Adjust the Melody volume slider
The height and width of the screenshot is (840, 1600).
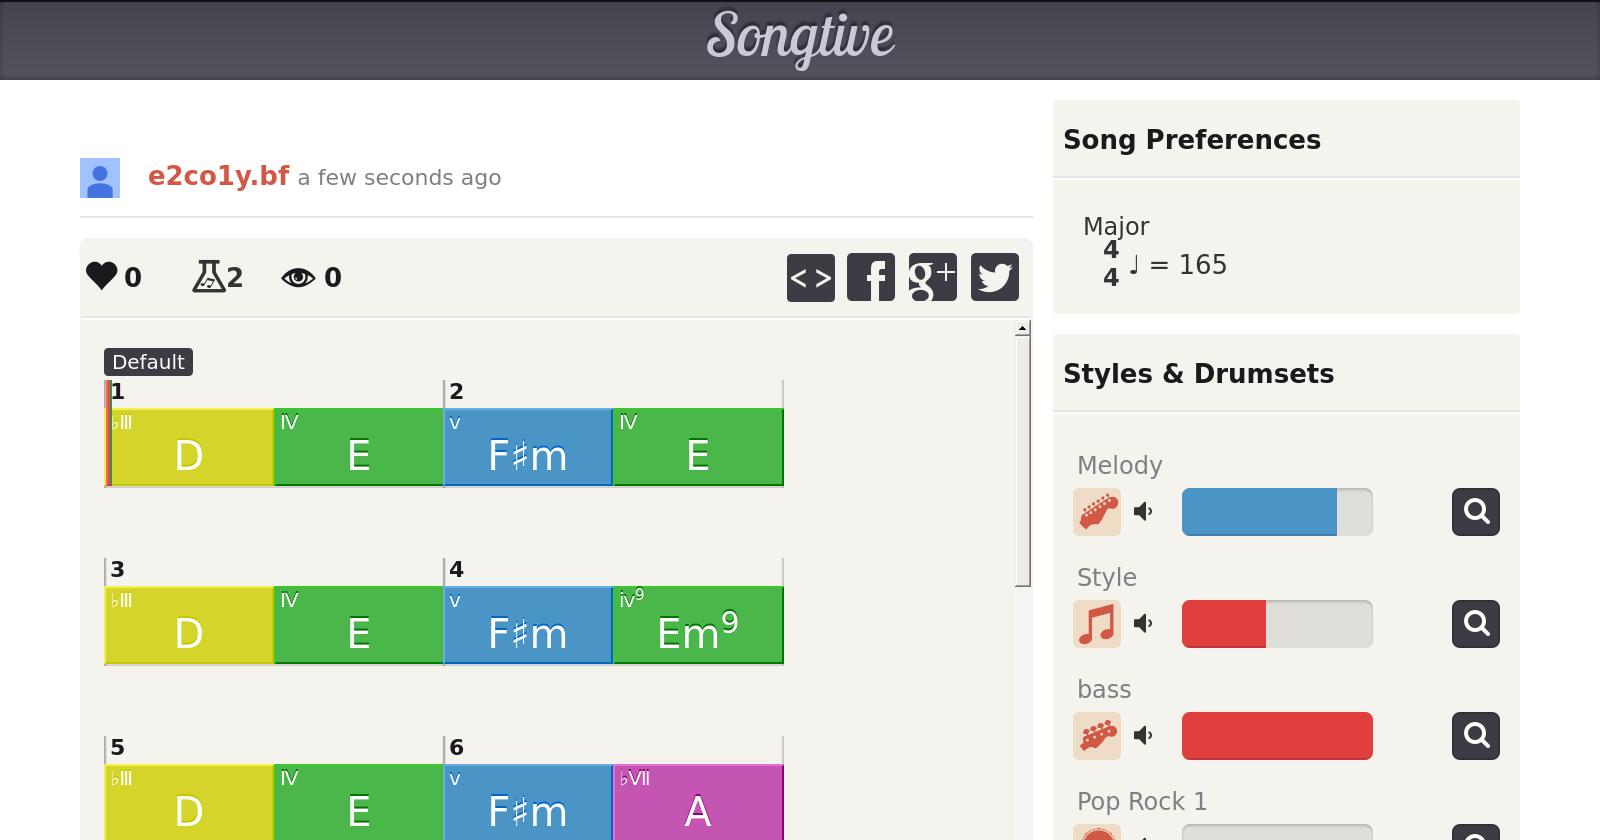pyautogui.click(x=1277, y=512)
